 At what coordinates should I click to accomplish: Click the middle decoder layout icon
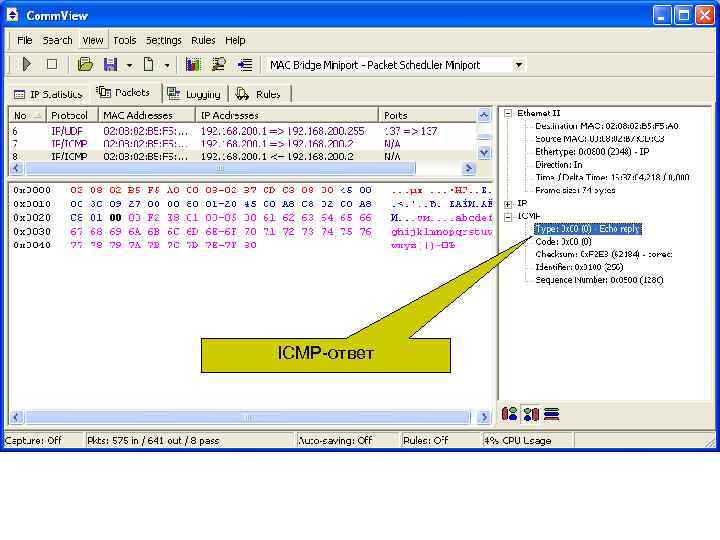point(531,414)
